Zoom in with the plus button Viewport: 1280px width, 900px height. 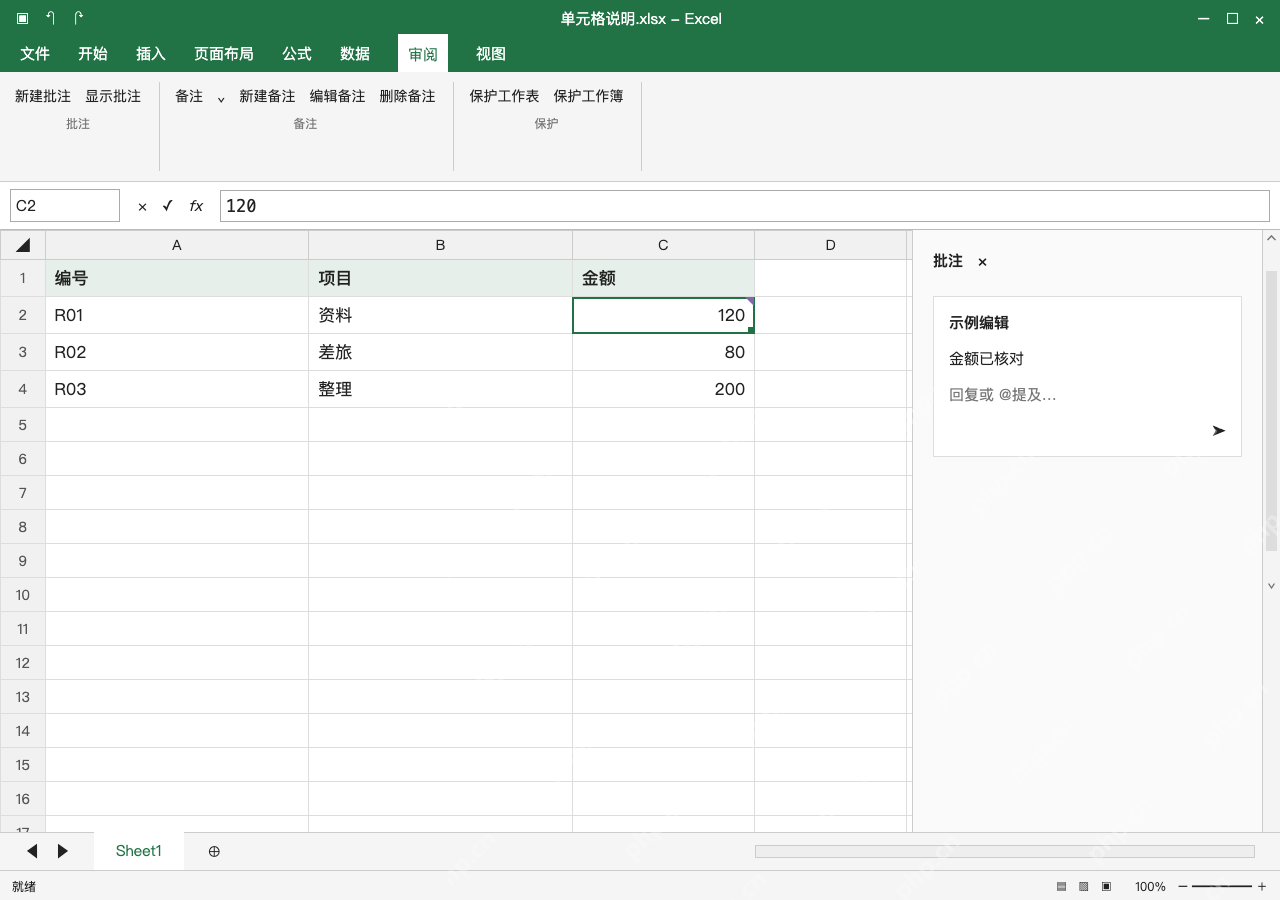click(1262, 887)
